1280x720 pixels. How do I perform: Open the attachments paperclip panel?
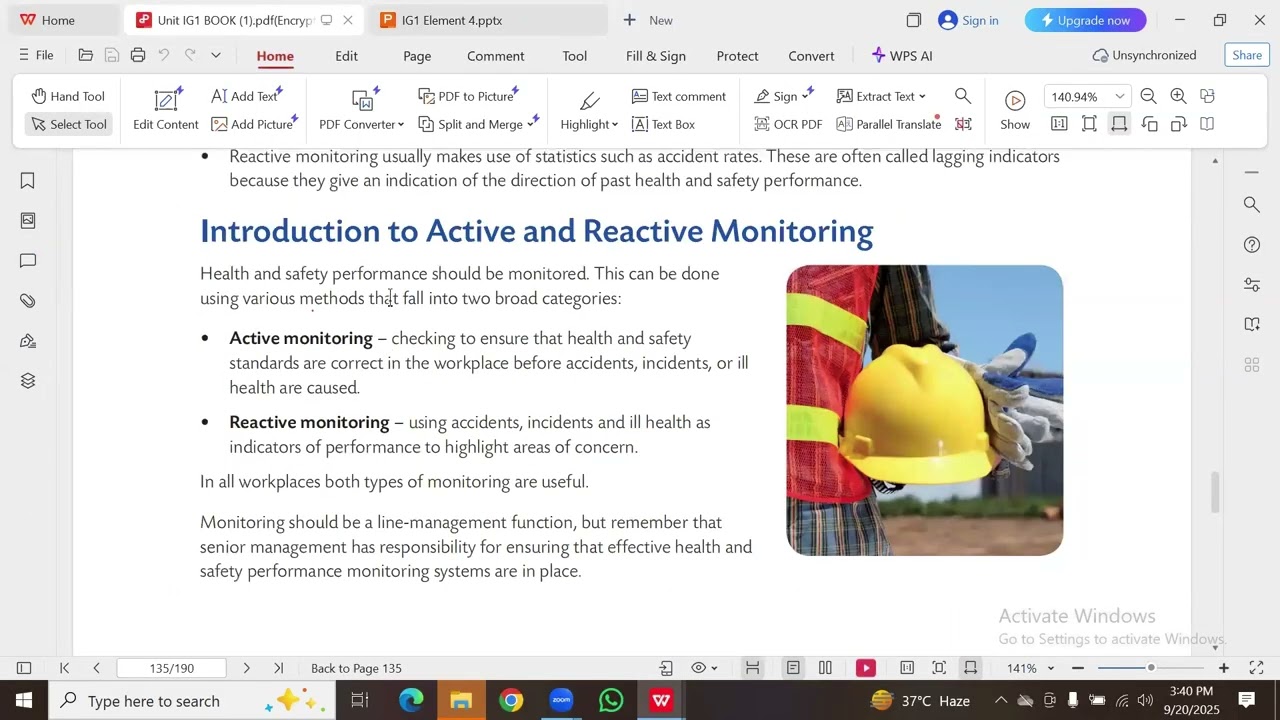click(28, 301)
